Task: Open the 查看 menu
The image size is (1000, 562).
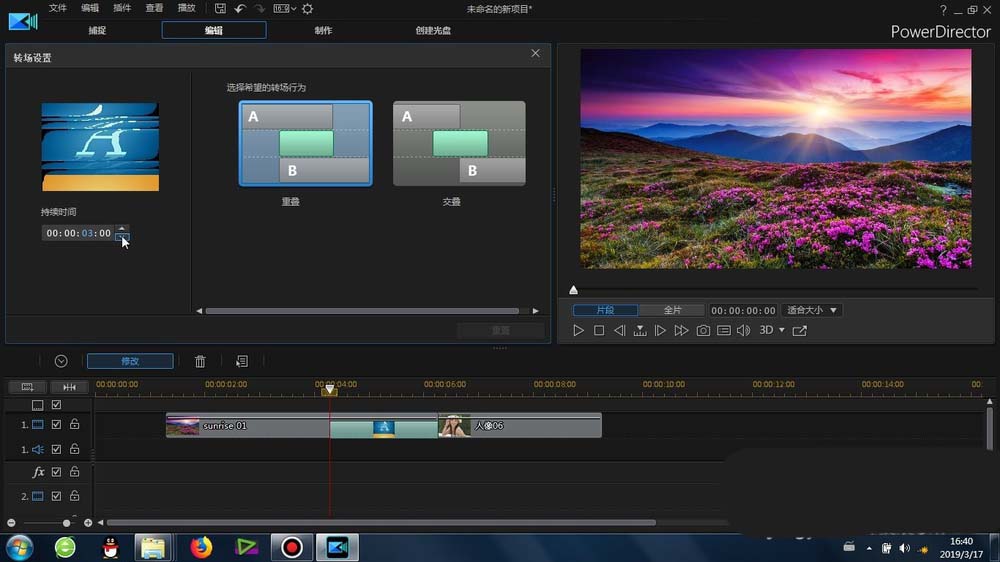Action: [x=154, y=8]
